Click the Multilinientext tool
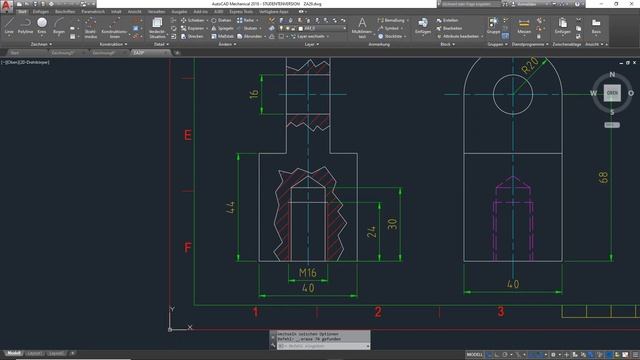 tap(362, 28)
